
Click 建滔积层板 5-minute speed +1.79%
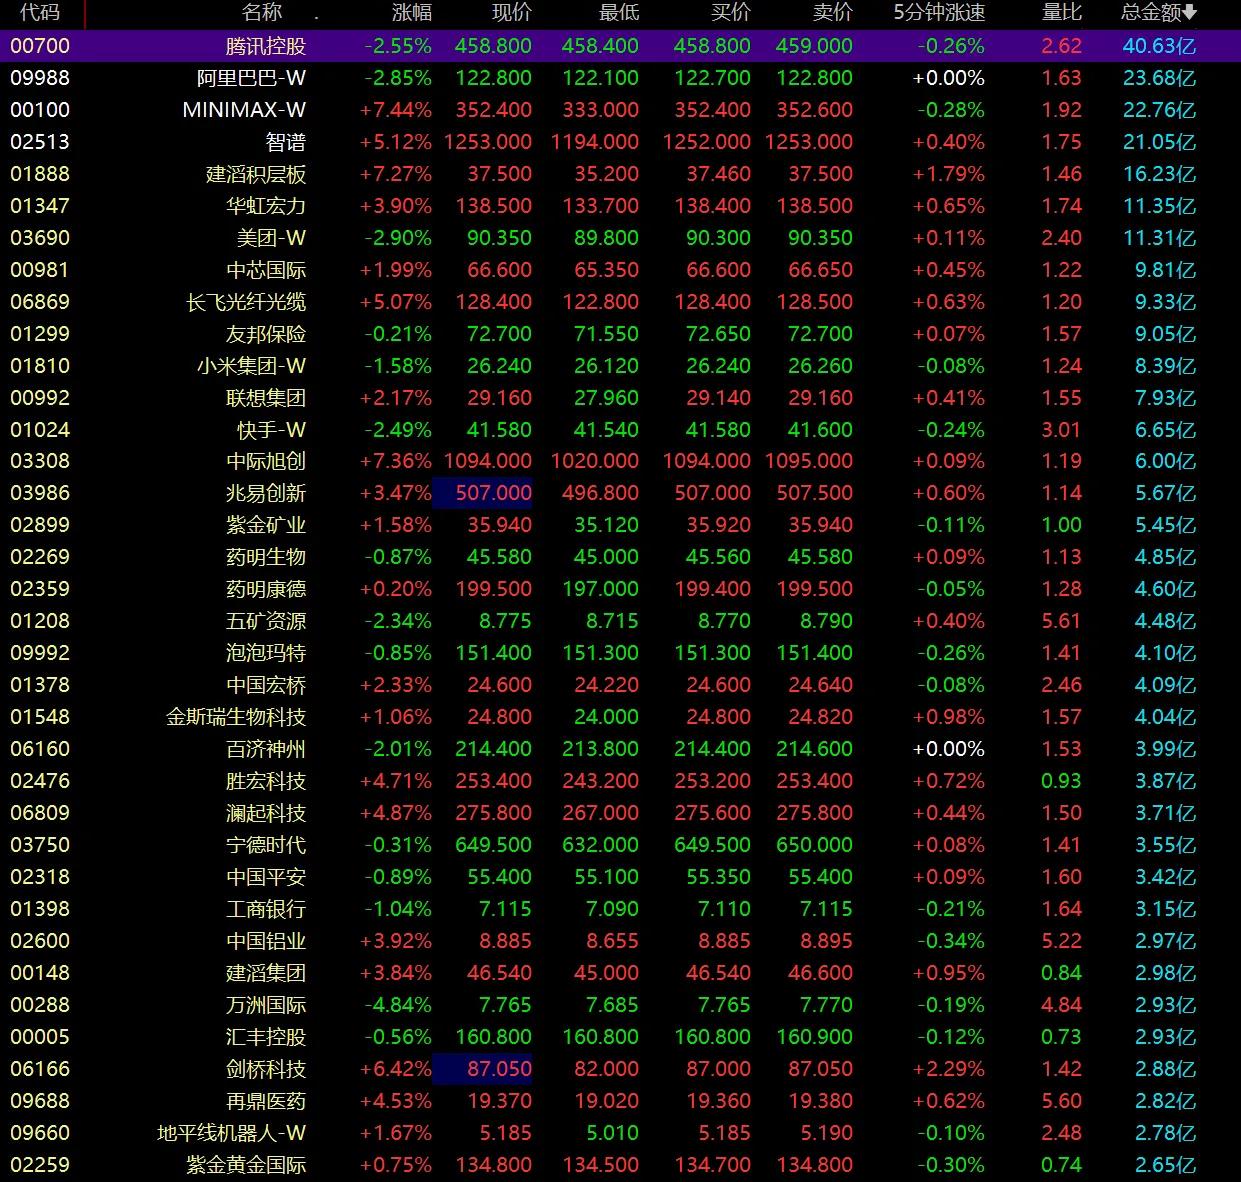pyautogui.click(x=948, y=174)
